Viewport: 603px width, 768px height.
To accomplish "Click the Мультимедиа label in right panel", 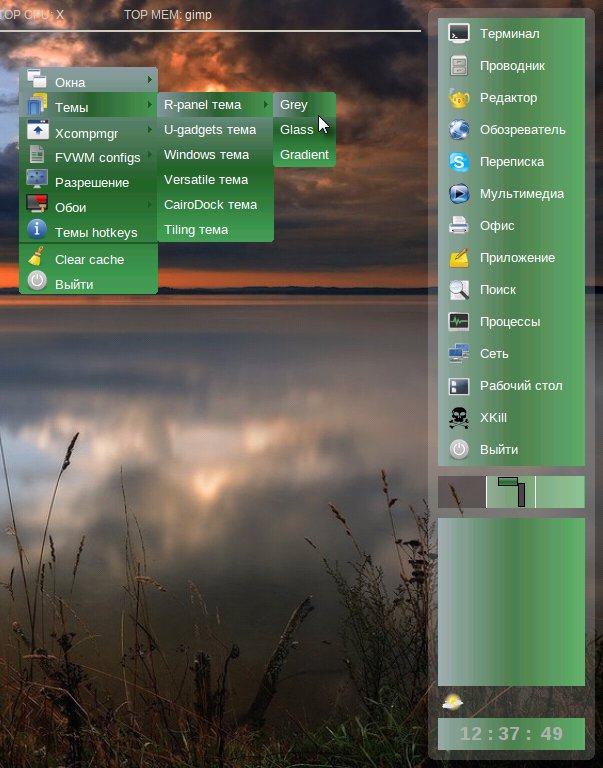I will click(x=522, y=194).
